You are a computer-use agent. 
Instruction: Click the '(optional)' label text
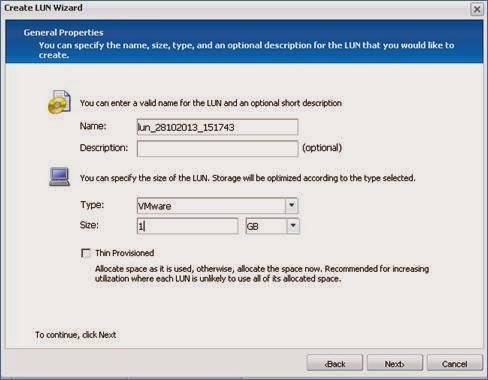pyautogui.click(x=322, y=148)
